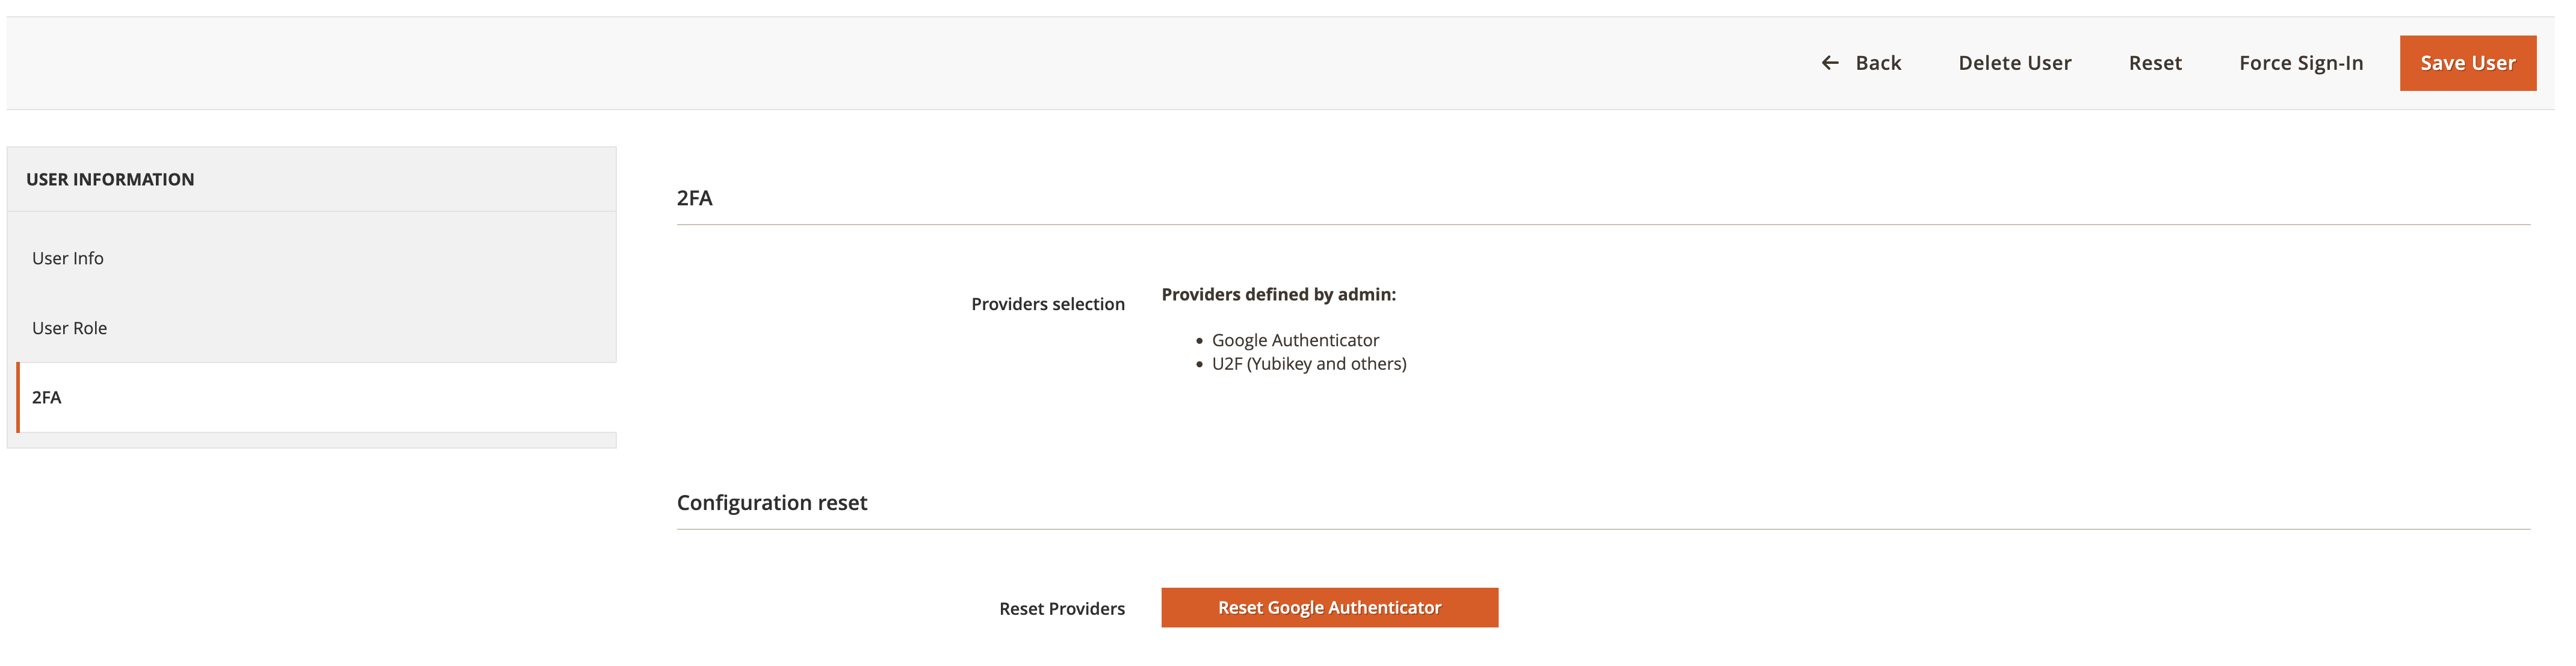Click the Reset Providers label

pyautogui.click(x=1061, y=609)
